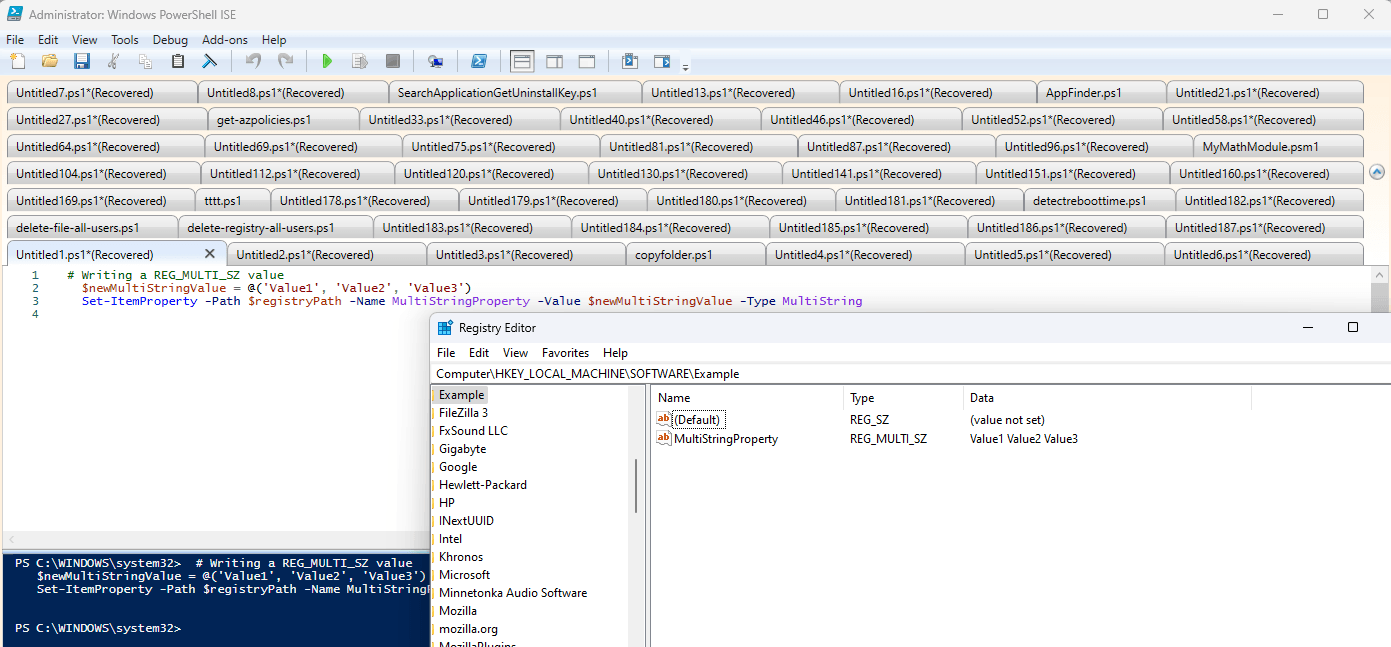Viewport: 1391px width, 647px height.
Task: Click the Copy icon in toolbar
Action: (x=145, y=61)
